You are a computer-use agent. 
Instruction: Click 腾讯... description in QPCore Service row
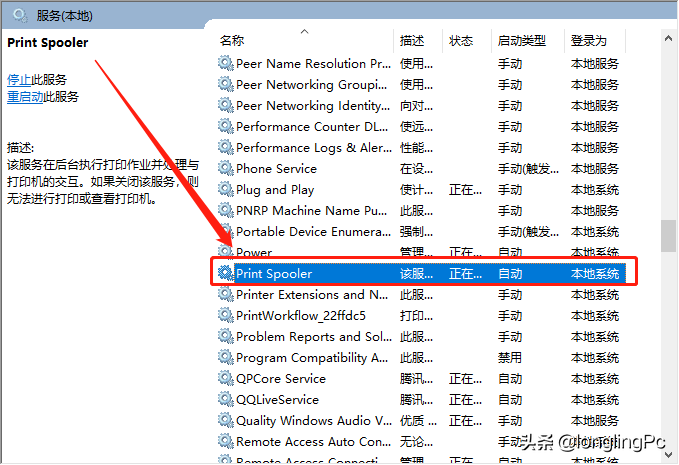point(416,379)
